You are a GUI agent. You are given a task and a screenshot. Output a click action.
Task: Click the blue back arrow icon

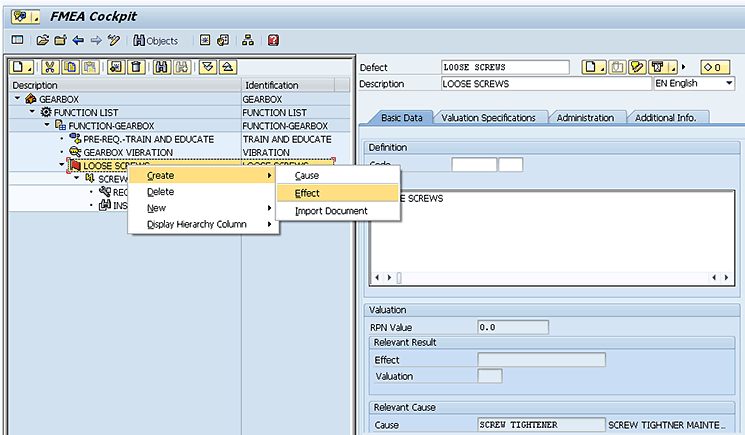78,41
